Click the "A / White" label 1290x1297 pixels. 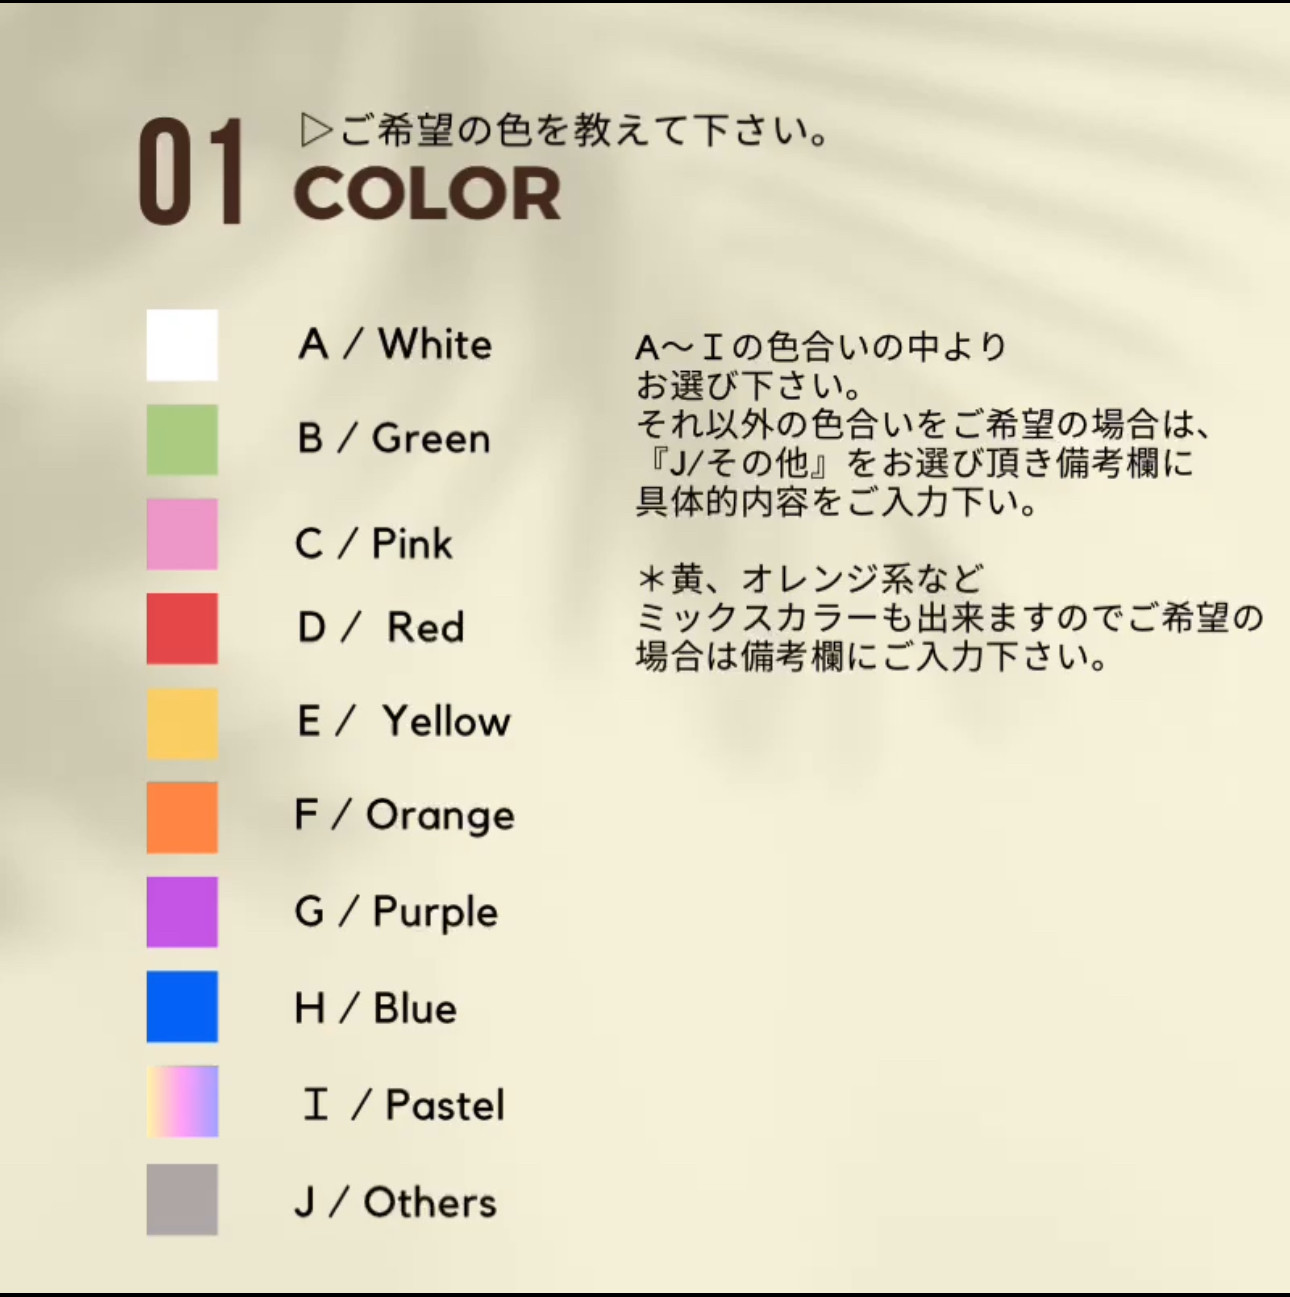click(x=395, y=344)
